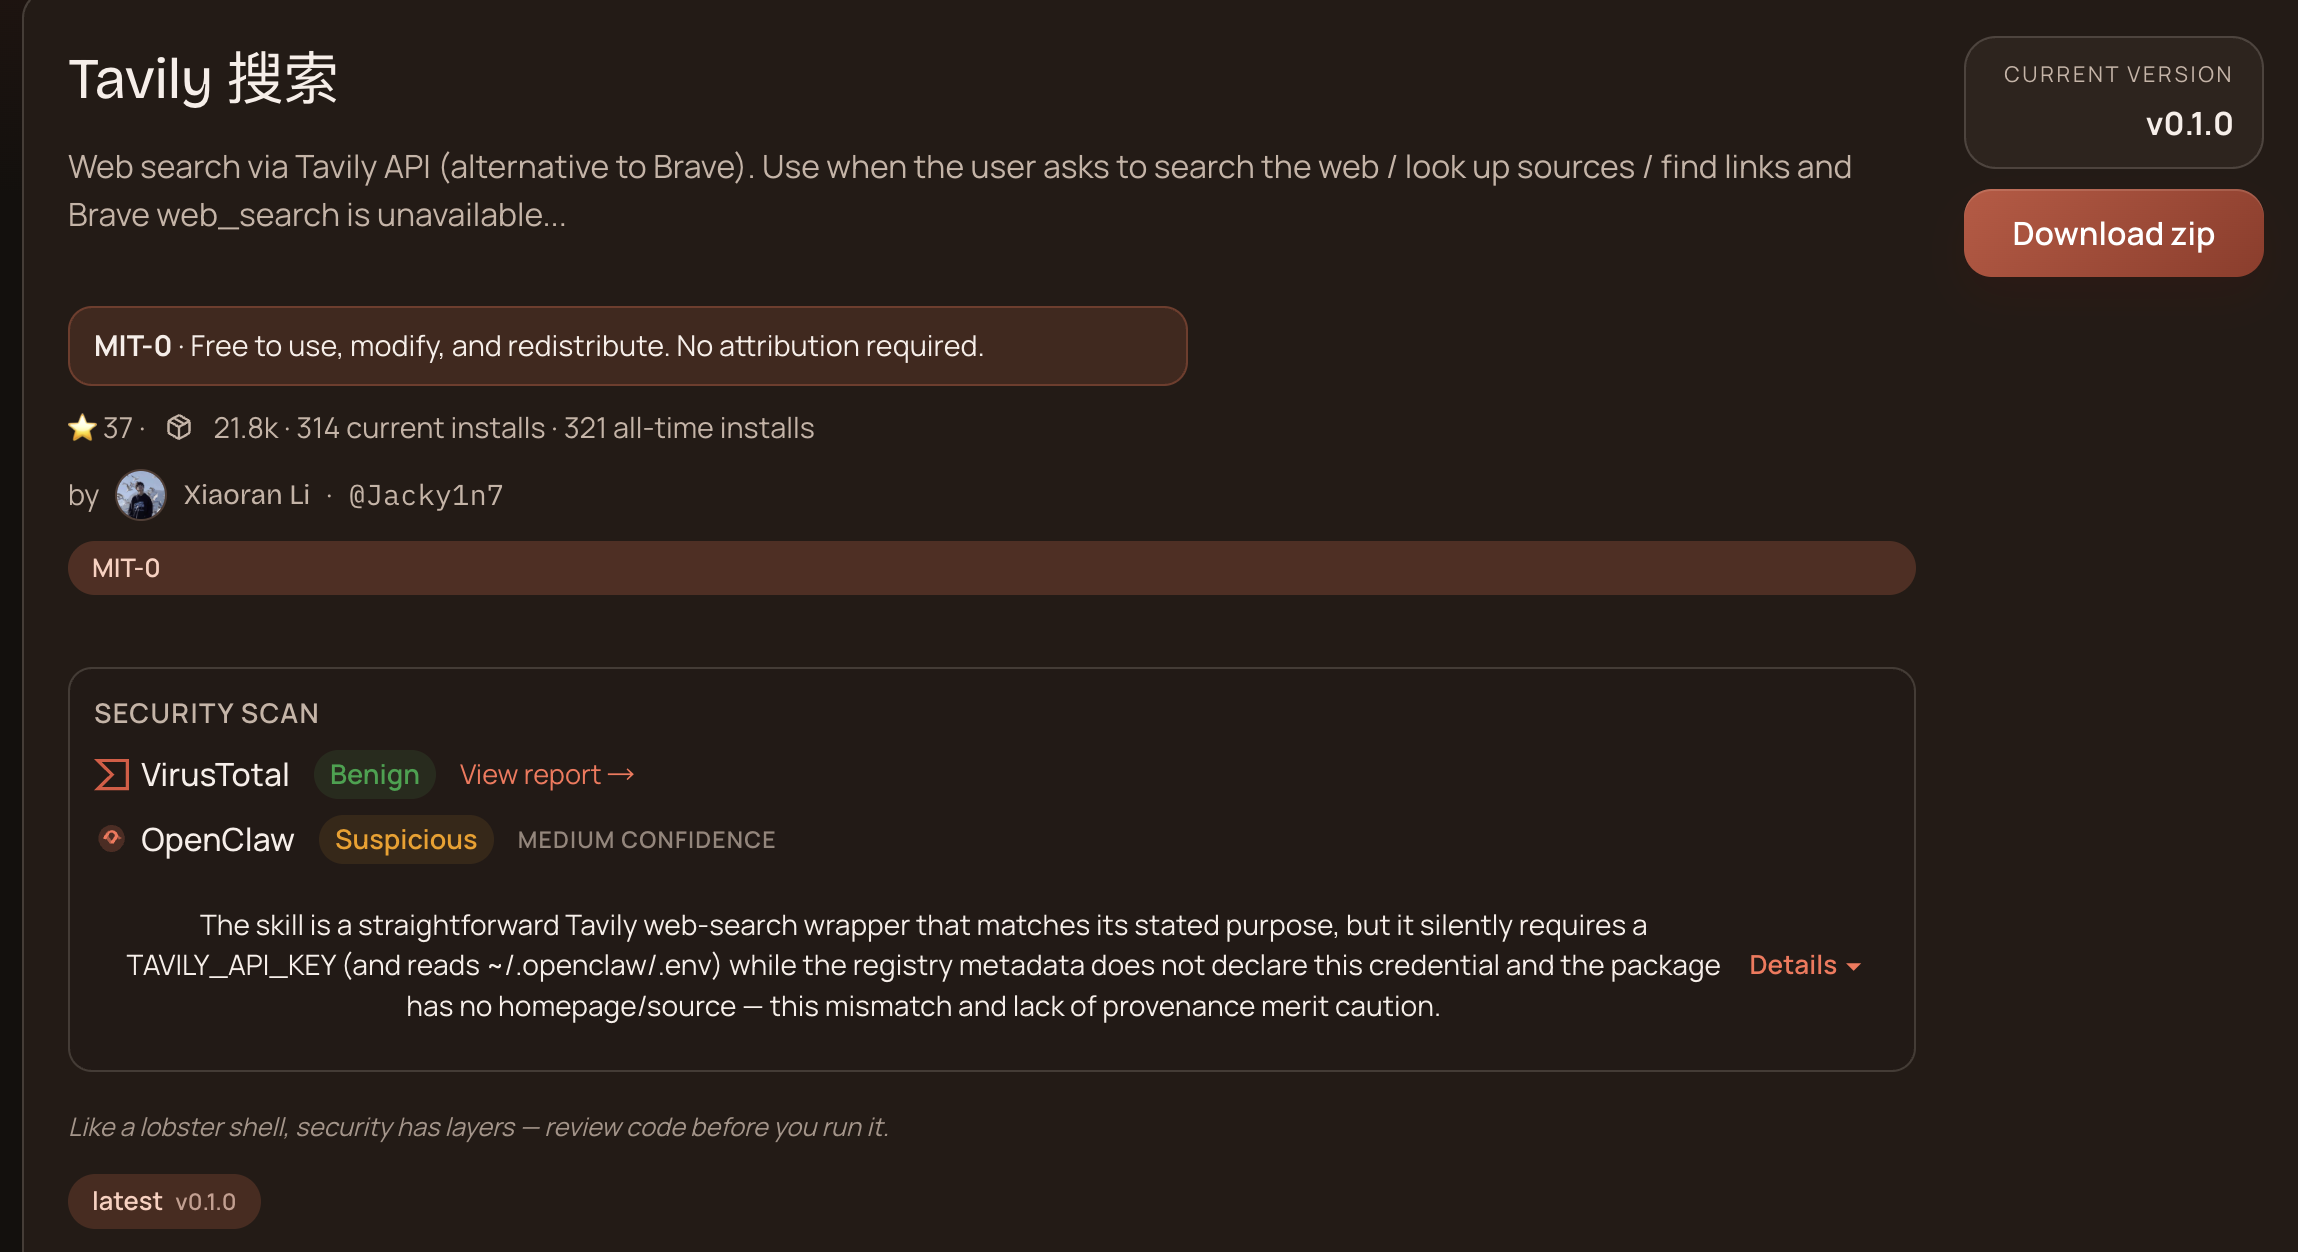Visit the @Jacky1n7 profile handle
This screenshot has width=2298, height=1252.
pos(426,495)
